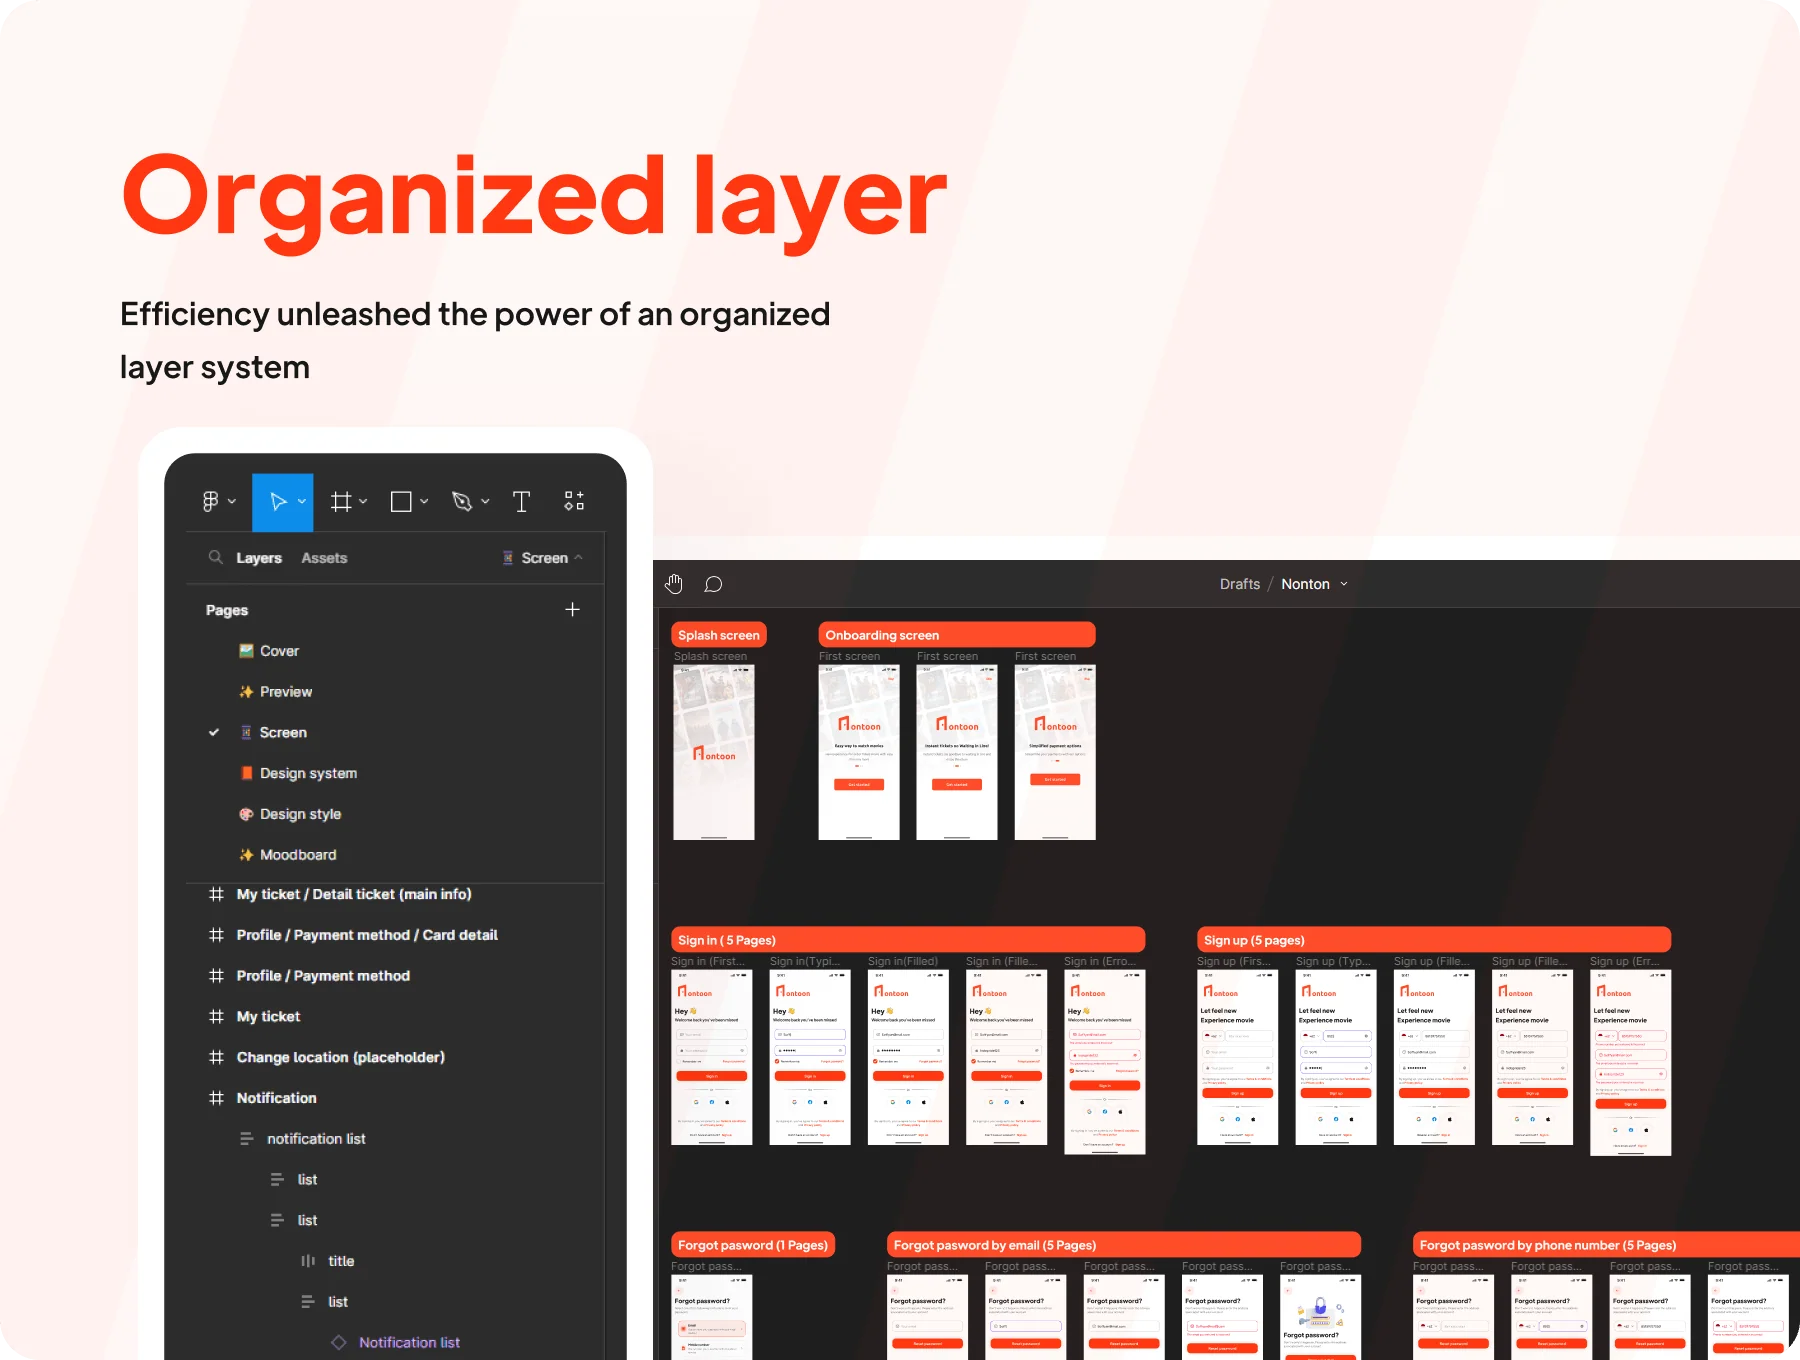Viewport: 1800px width, 1360px height.
Task: Open the Frame tool options chevron
Action: pos(363,501)
